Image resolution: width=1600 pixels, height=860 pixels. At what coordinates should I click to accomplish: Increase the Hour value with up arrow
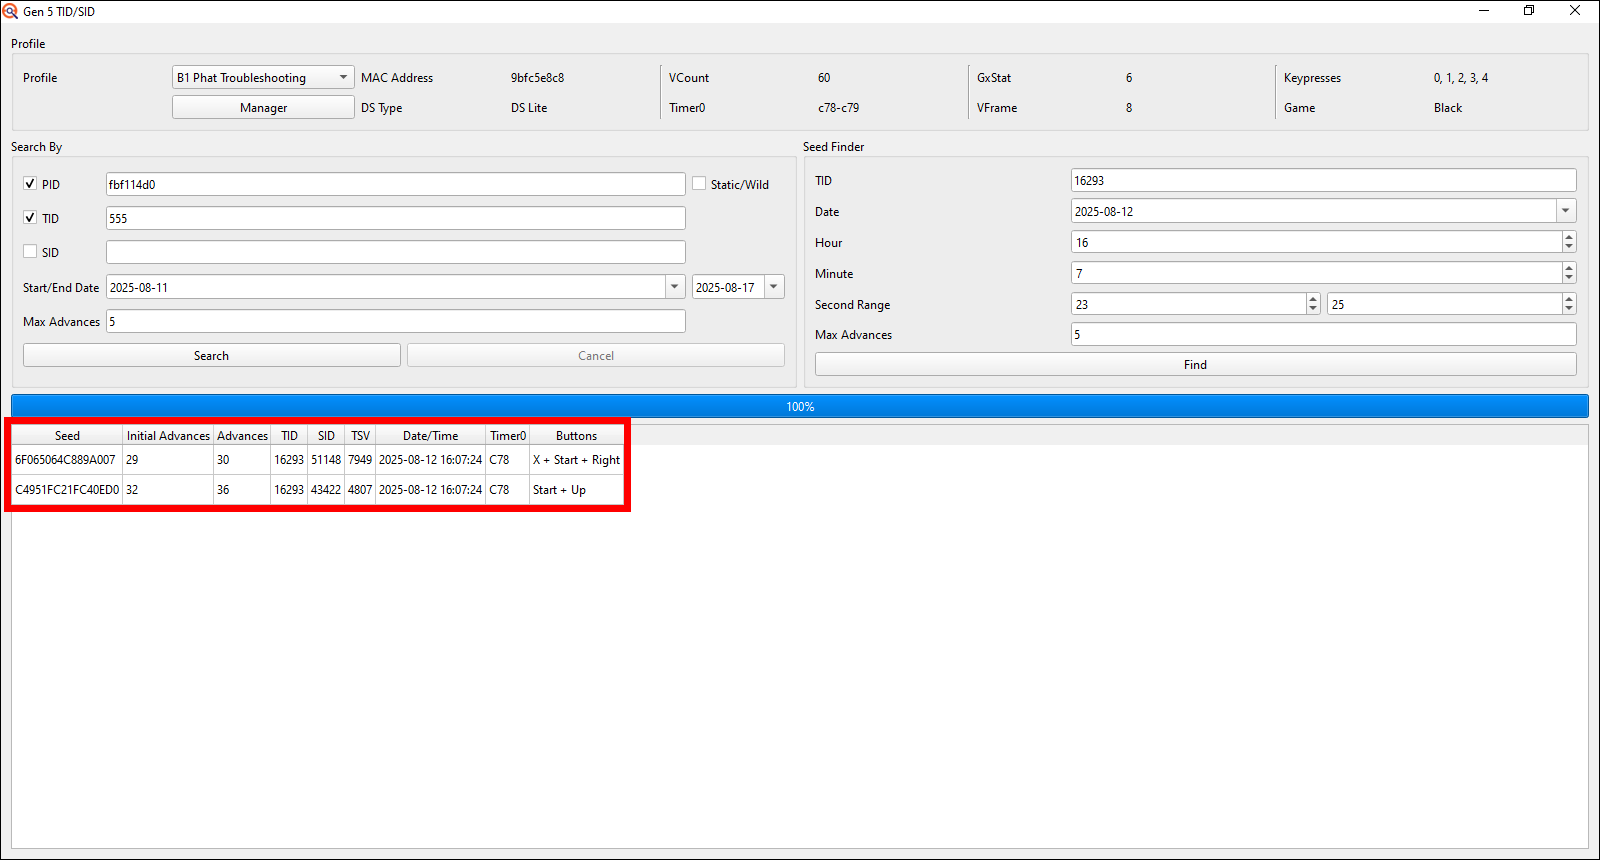1569,237
